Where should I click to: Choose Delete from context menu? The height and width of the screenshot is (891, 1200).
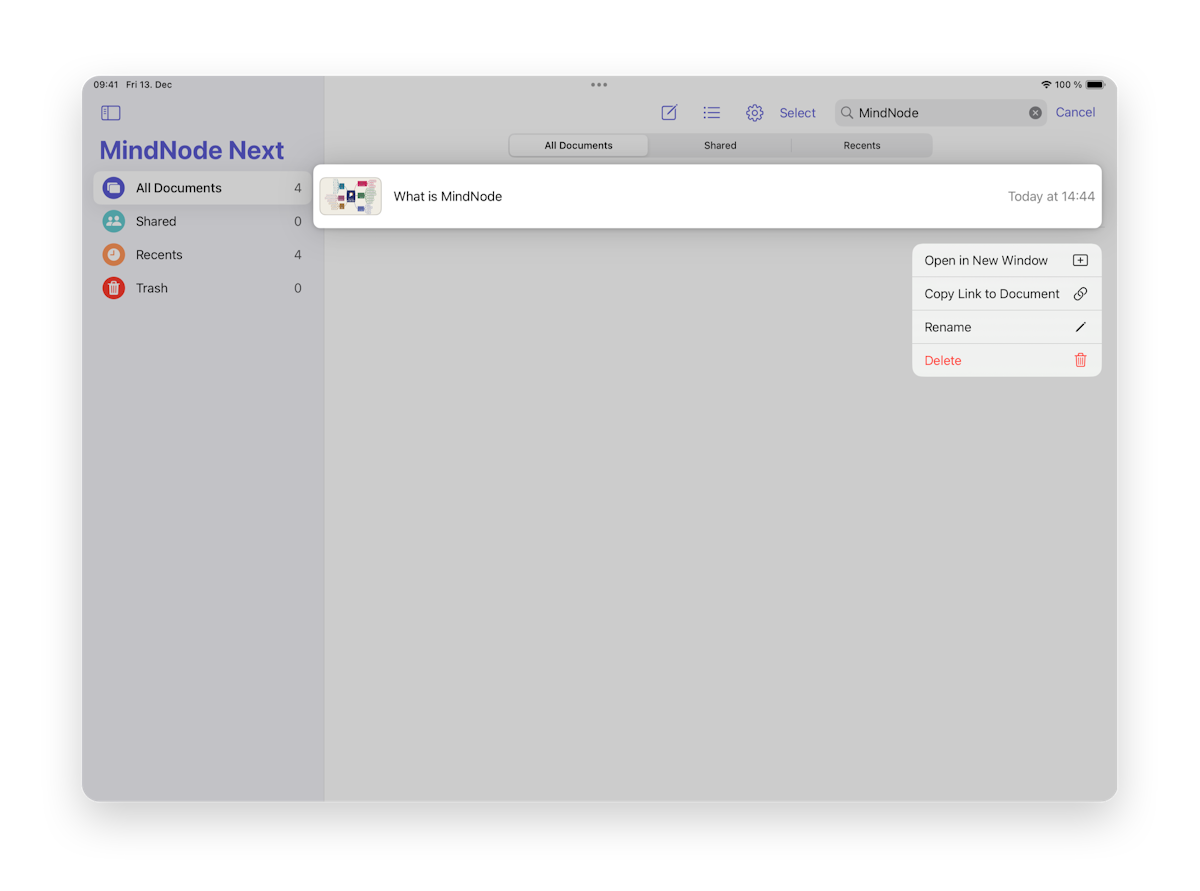click(x=1006, y=360)
